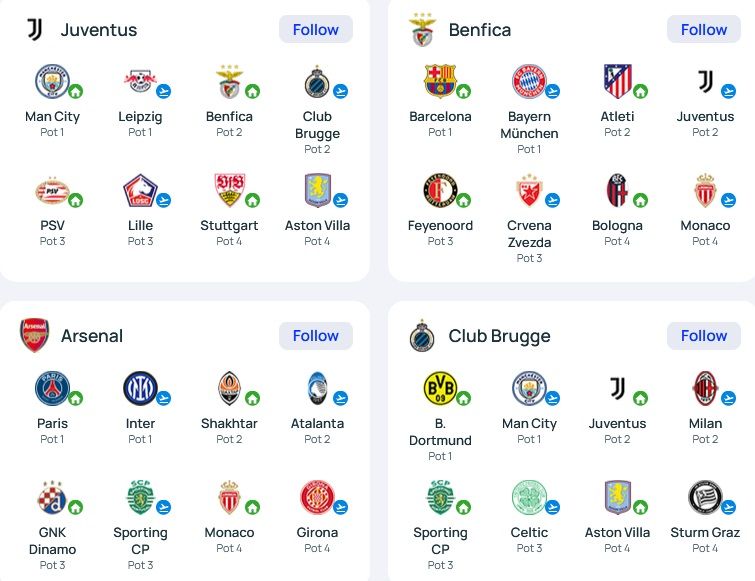Follow Club Brugge
Viewport: 755px width, 581px height.
(703, 336)
